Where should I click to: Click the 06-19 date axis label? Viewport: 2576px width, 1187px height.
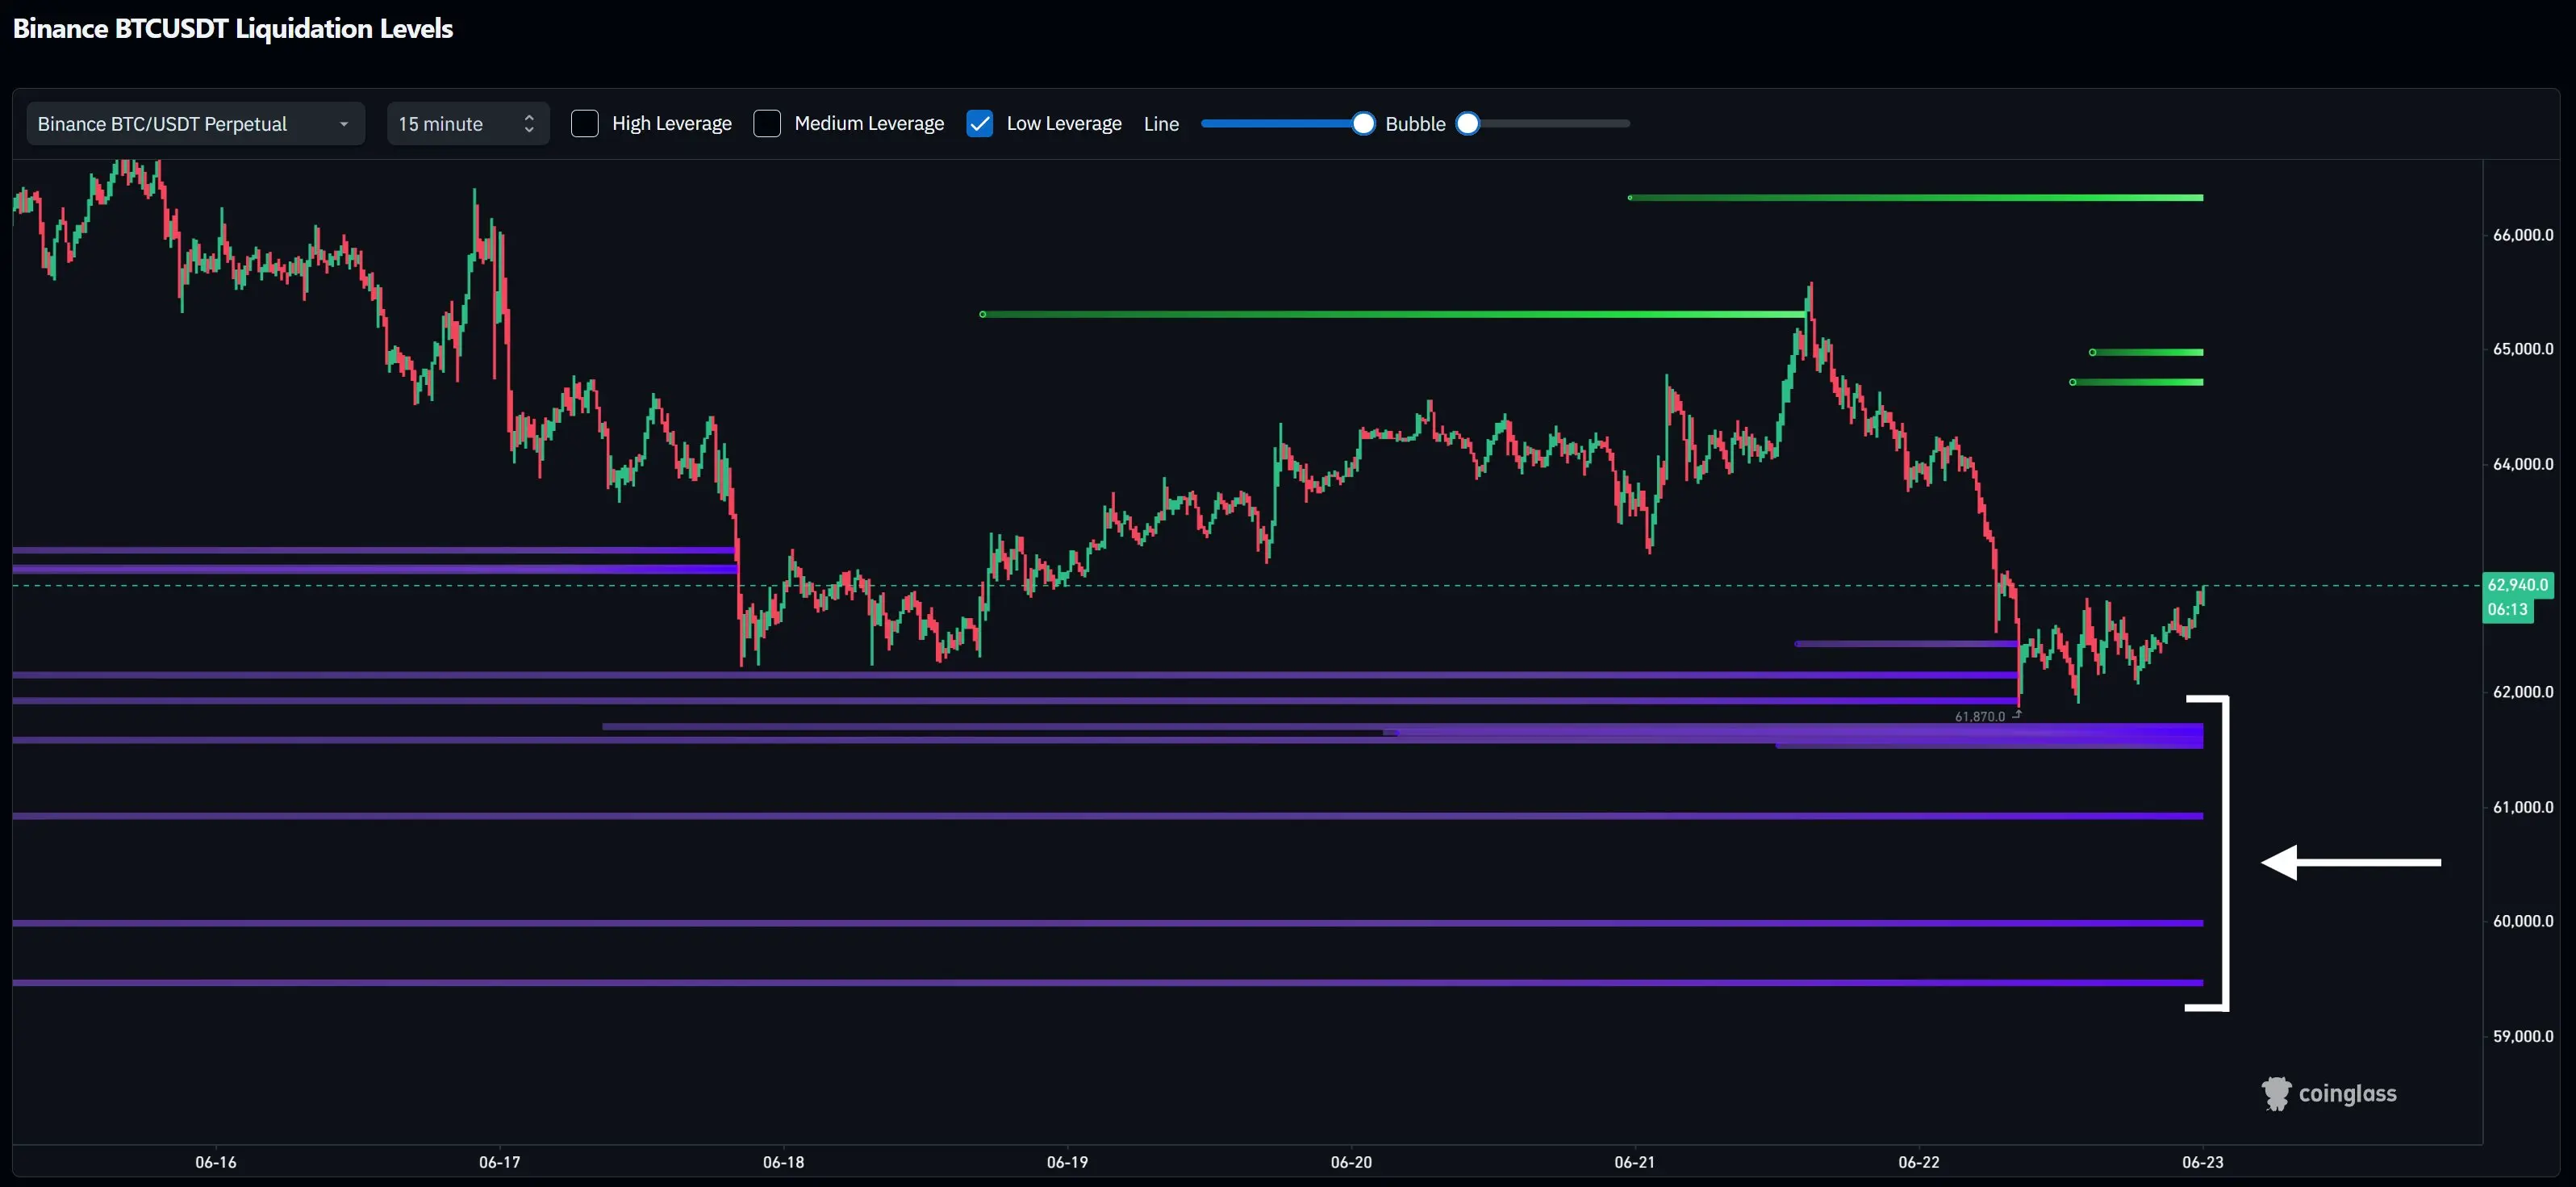(x=1067, y=1162)
